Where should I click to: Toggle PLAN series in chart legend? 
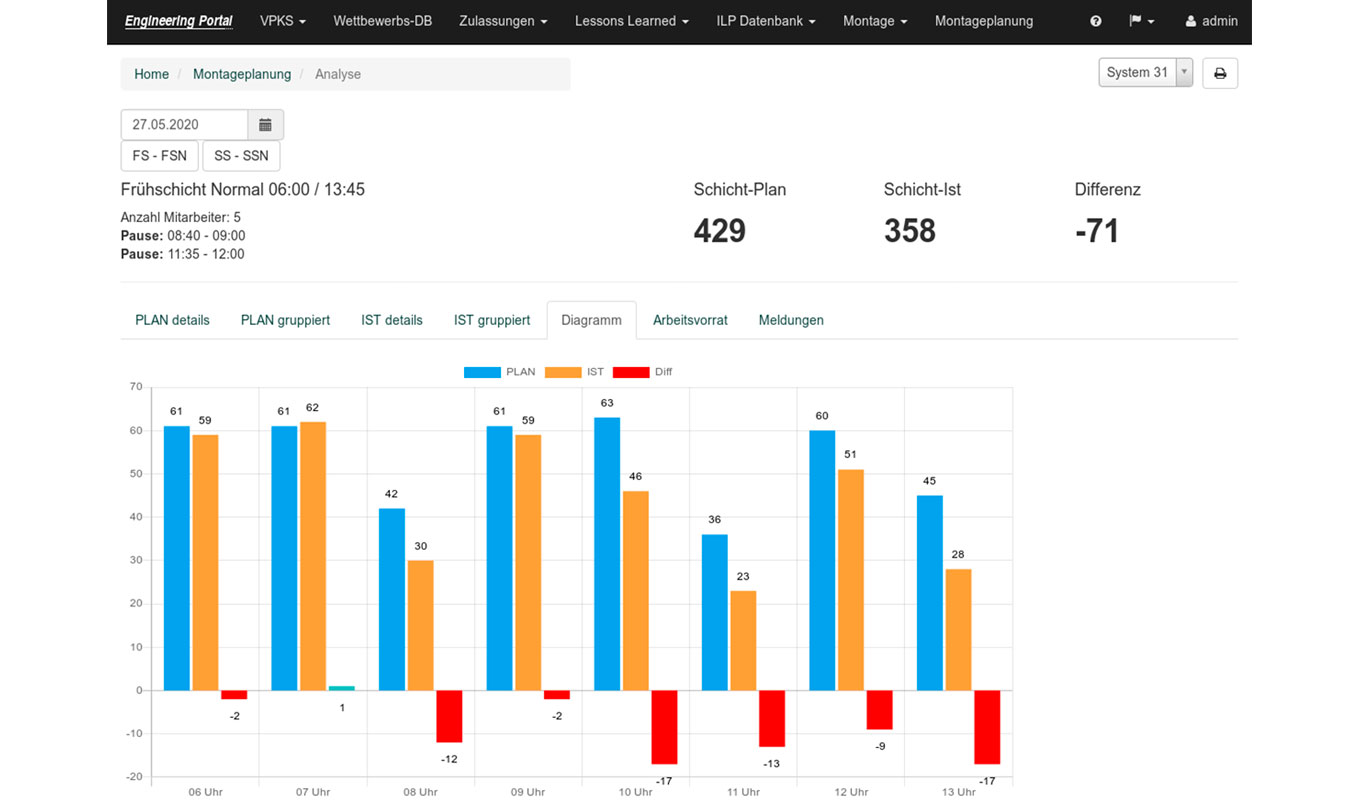tap(499, 372)
